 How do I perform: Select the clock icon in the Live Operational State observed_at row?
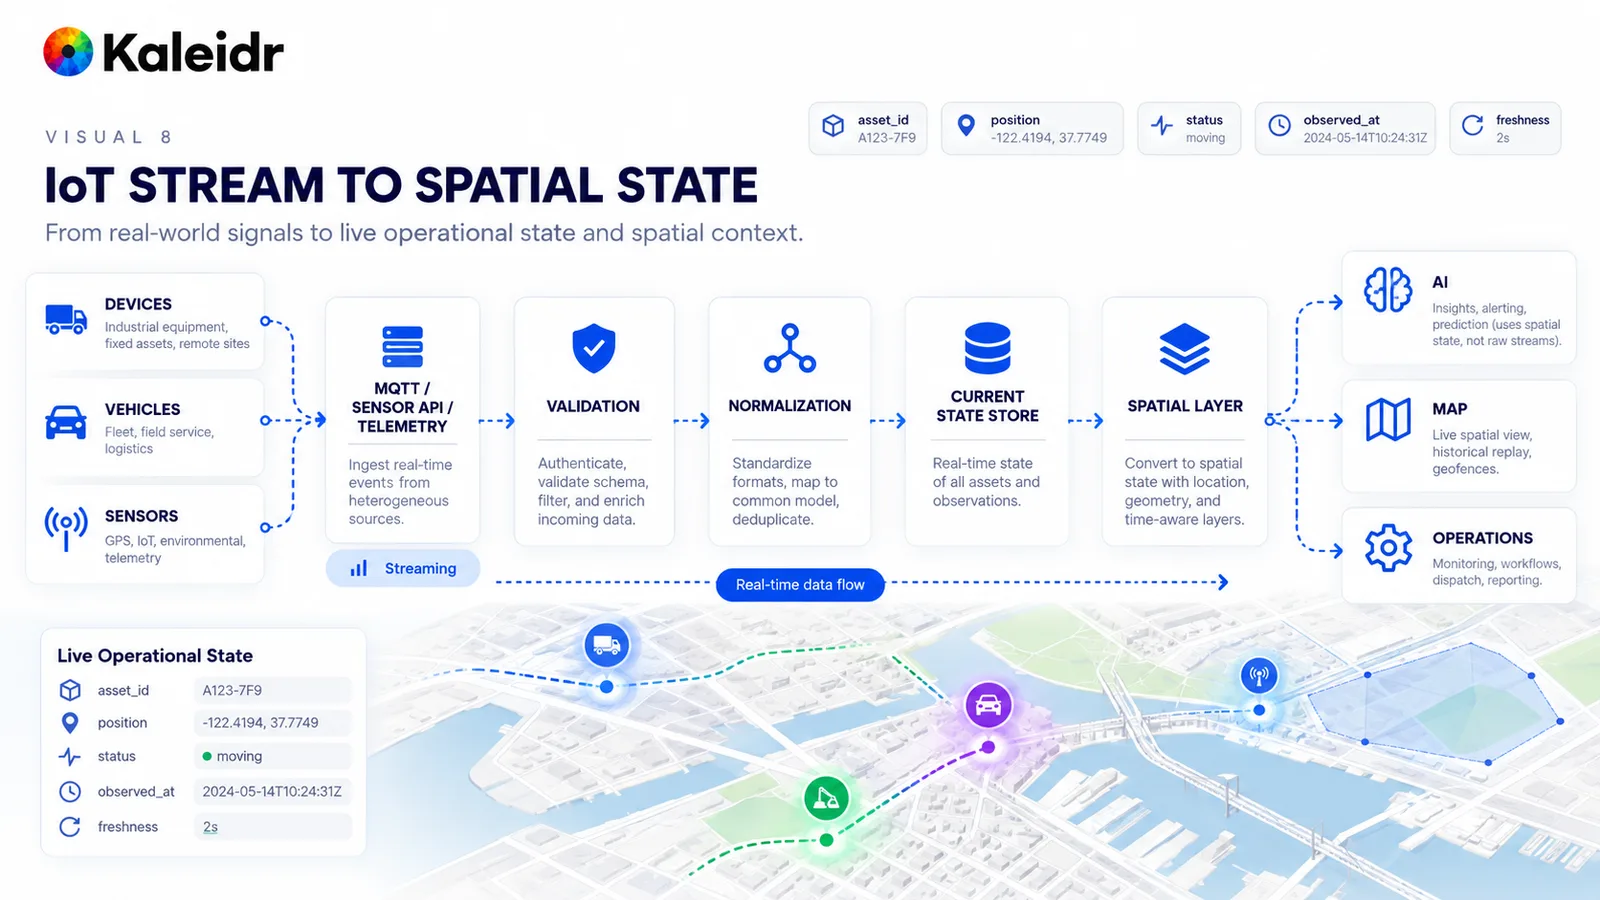point(70,791)
